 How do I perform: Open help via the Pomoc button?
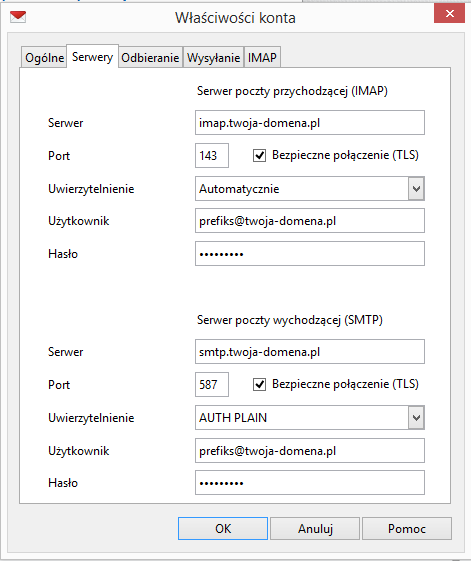click(407, 528)
